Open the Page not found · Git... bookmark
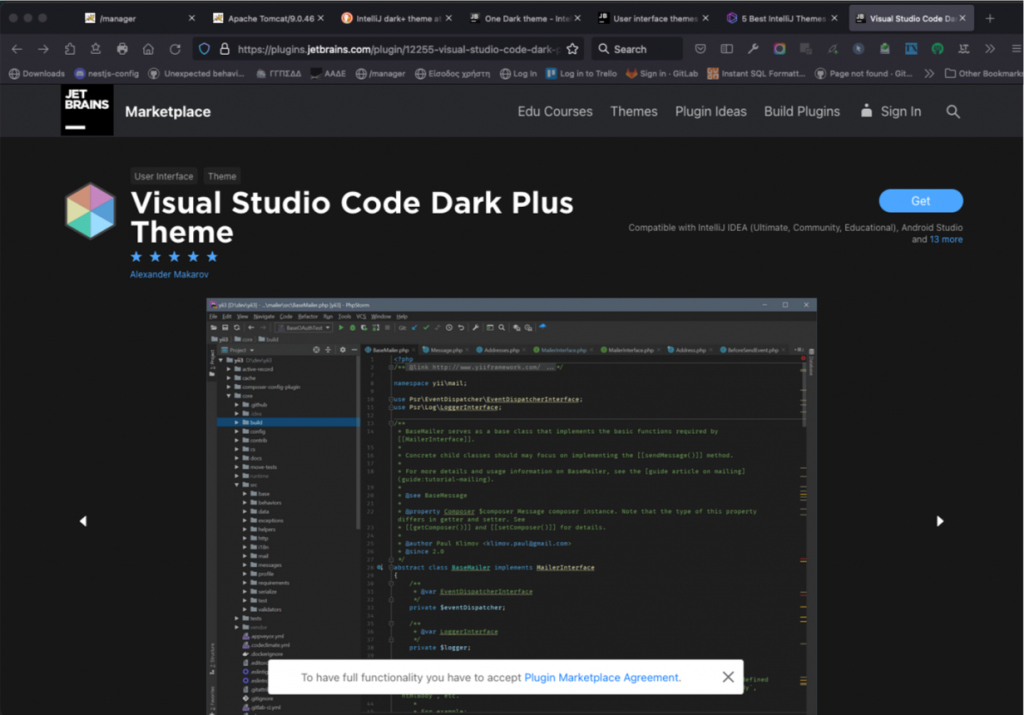Image resolution: width=1024 pixels, height=715 pixels. point(864,74)
